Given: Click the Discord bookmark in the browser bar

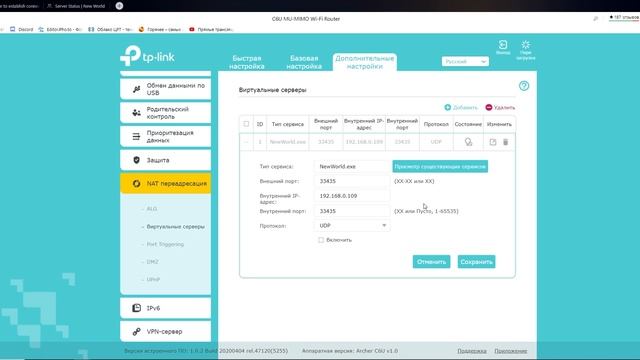Looking at the screenshot, I should click(x=21, y=29).
